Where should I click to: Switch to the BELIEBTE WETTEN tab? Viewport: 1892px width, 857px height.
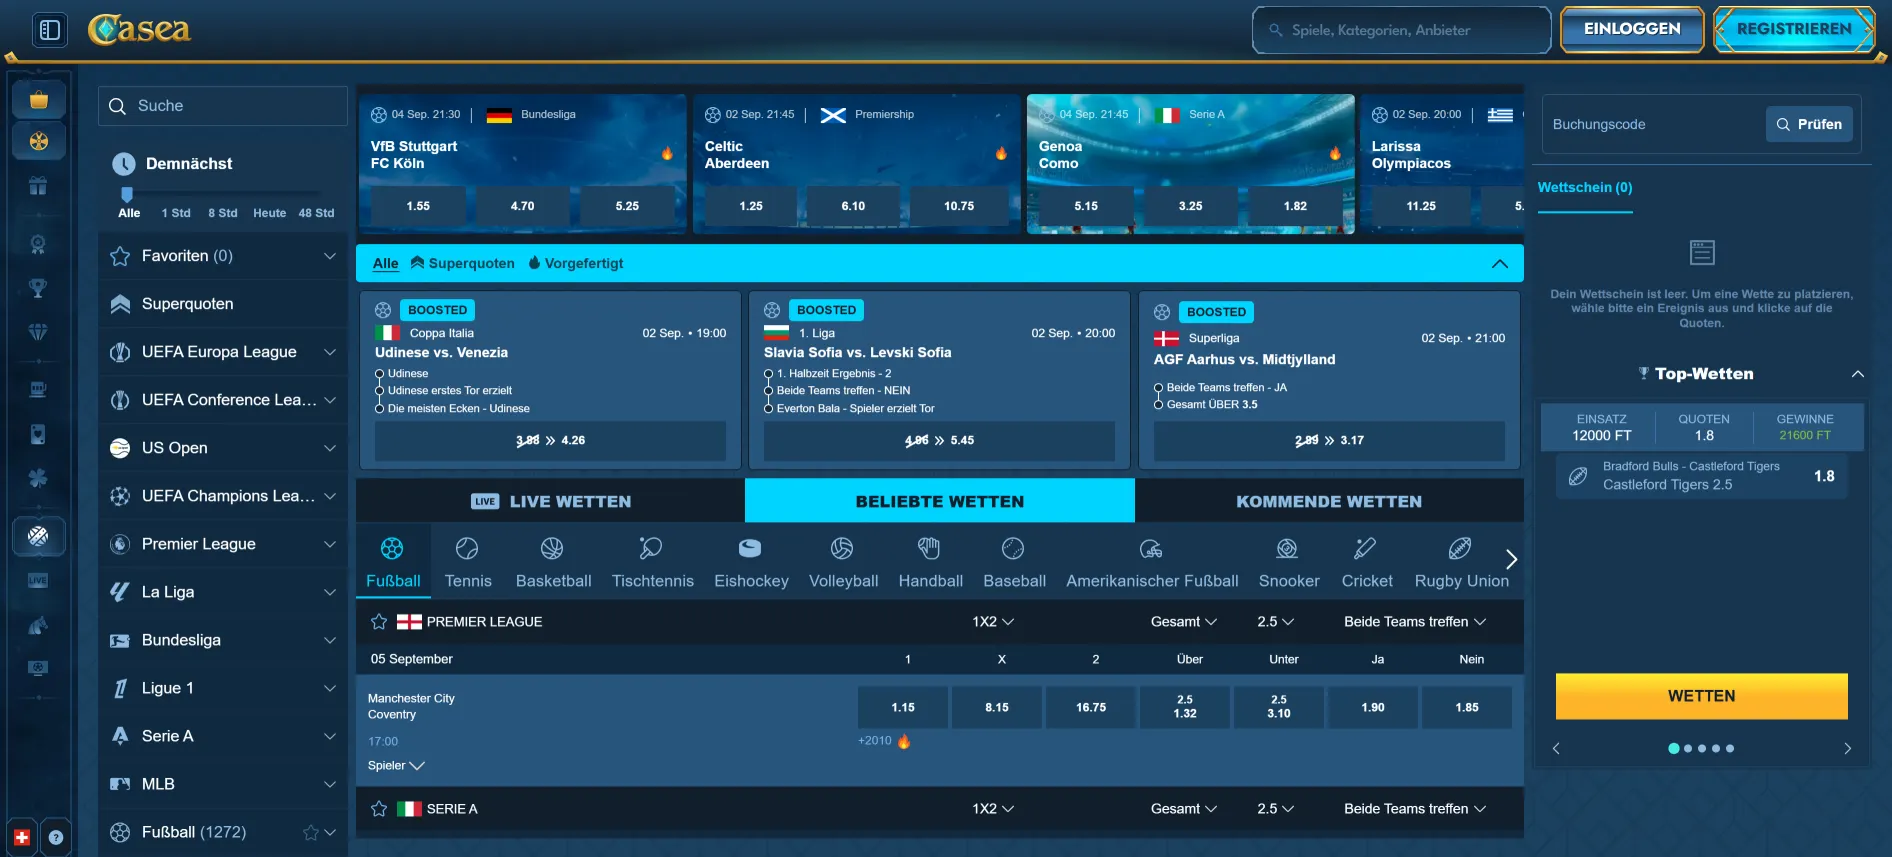pos(940,501)
